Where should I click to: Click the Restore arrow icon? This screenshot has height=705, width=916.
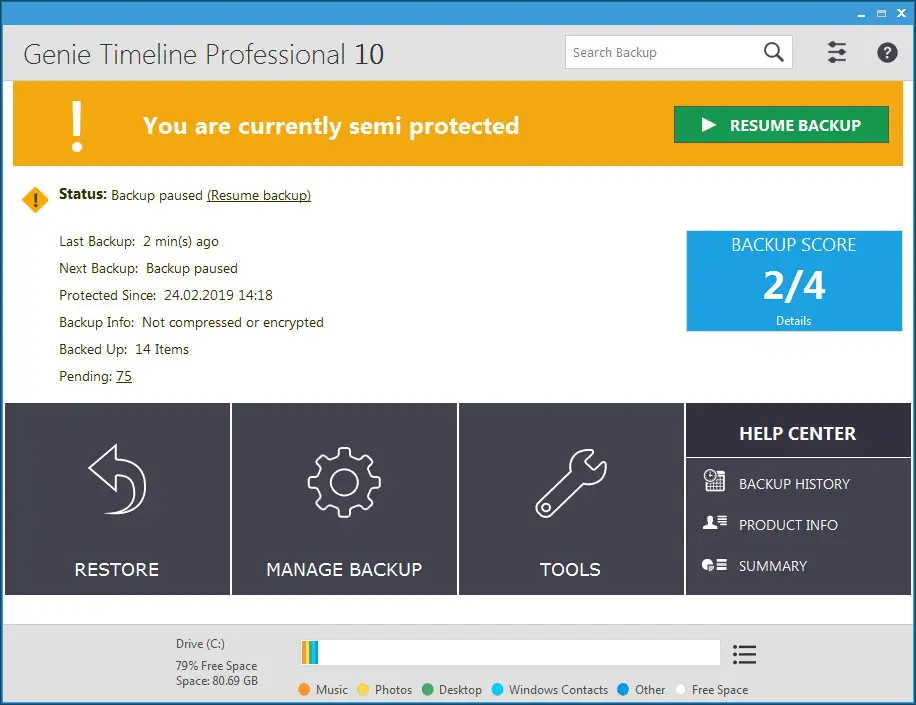click(117, 480)
